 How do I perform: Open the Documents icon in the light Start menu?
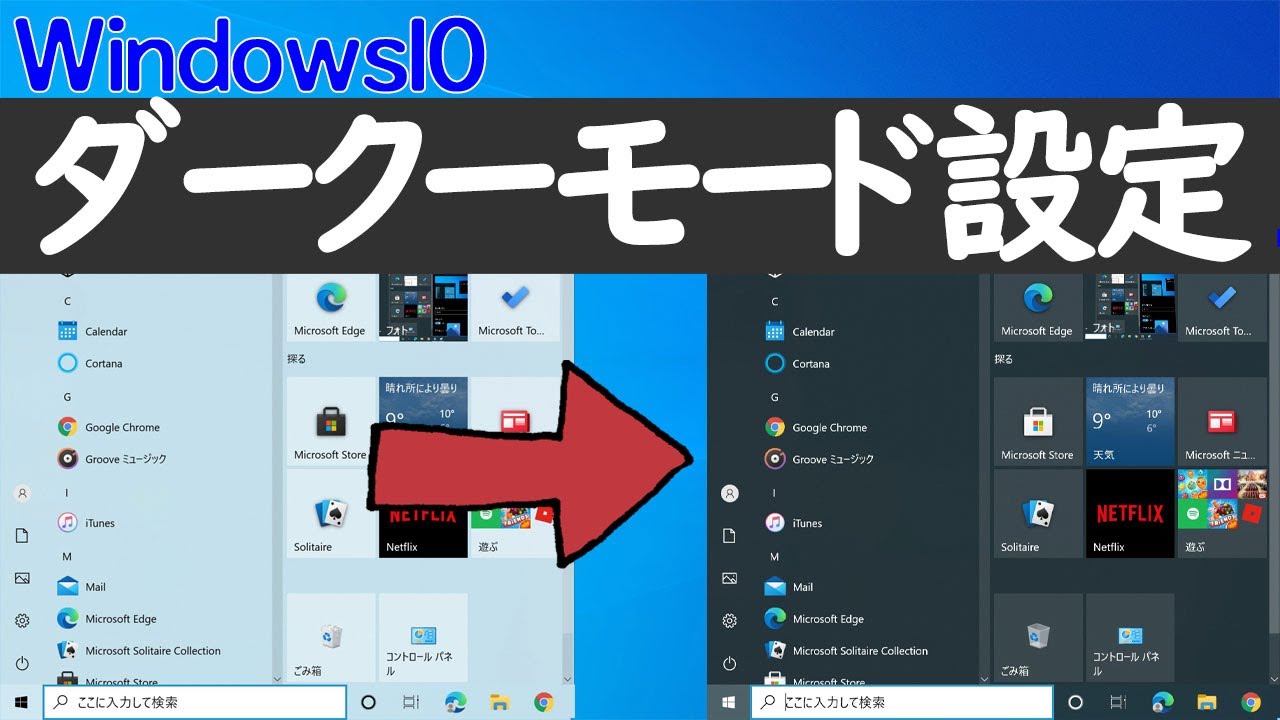coord(22,536)
